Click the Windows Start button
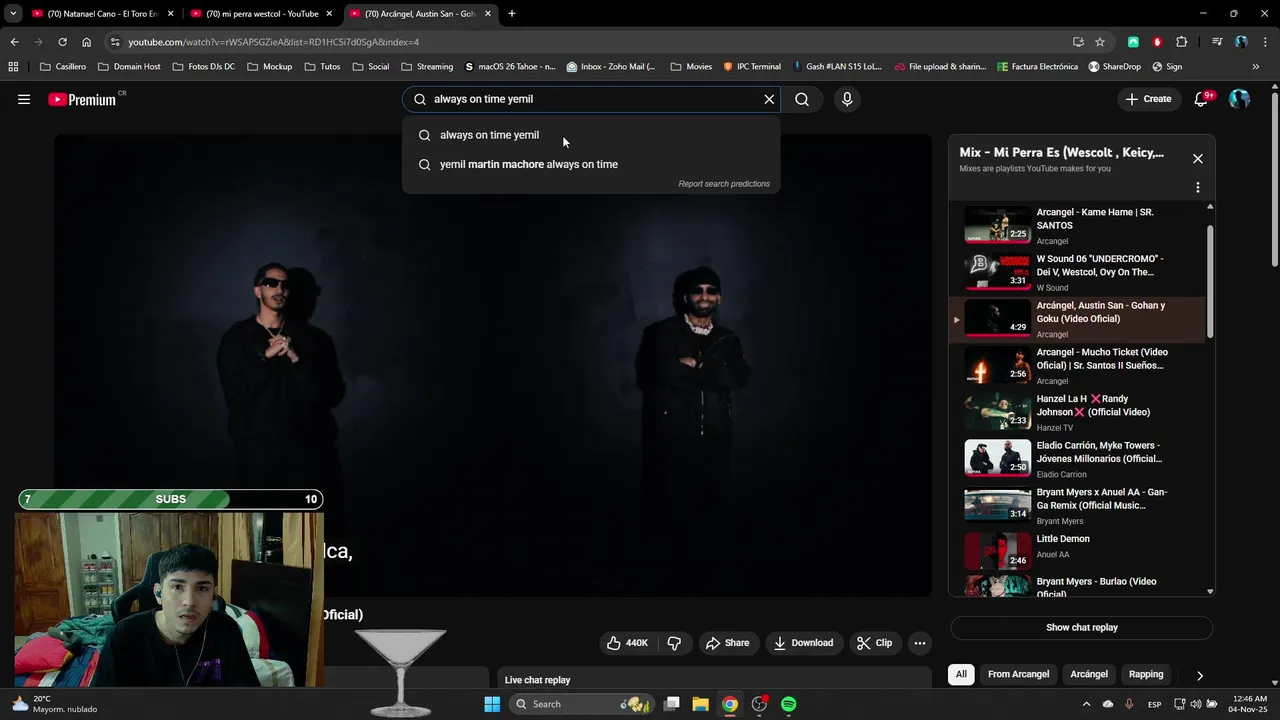Screen dimensions: 1280x720 pyautogui.click(x=492, y=704)
